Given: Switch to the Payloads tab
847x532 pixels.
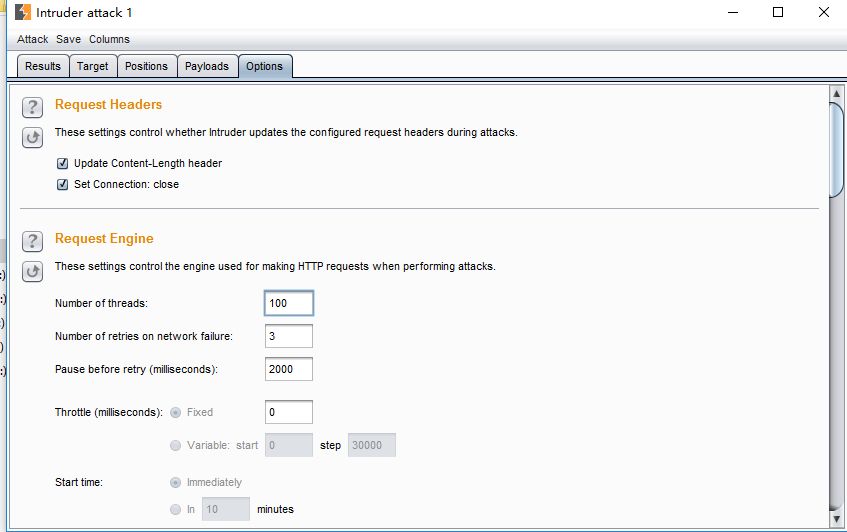Looking at the screenshot, I should pyautogui.click(x=207, y=66).
